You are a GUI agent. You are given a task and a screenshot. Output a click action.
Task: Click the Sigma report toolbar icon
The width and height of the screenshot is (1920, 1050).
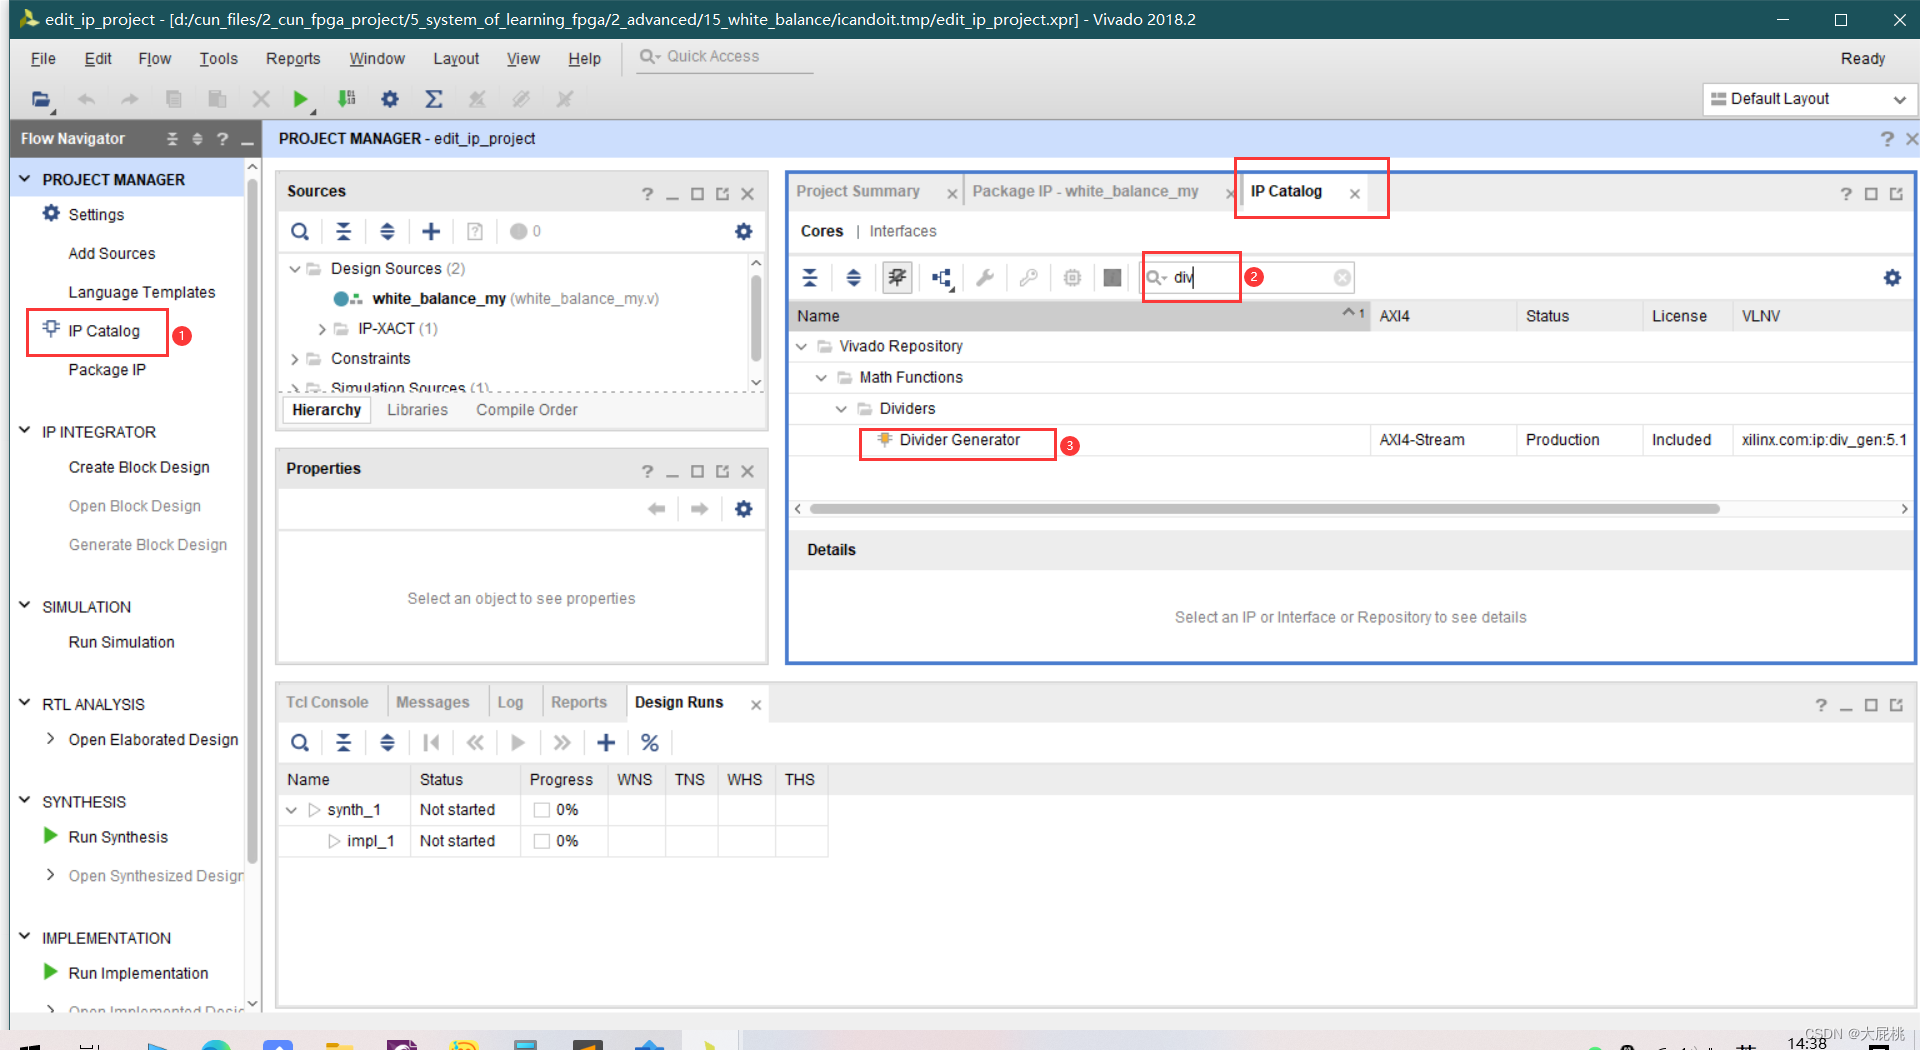click(434, 99)
